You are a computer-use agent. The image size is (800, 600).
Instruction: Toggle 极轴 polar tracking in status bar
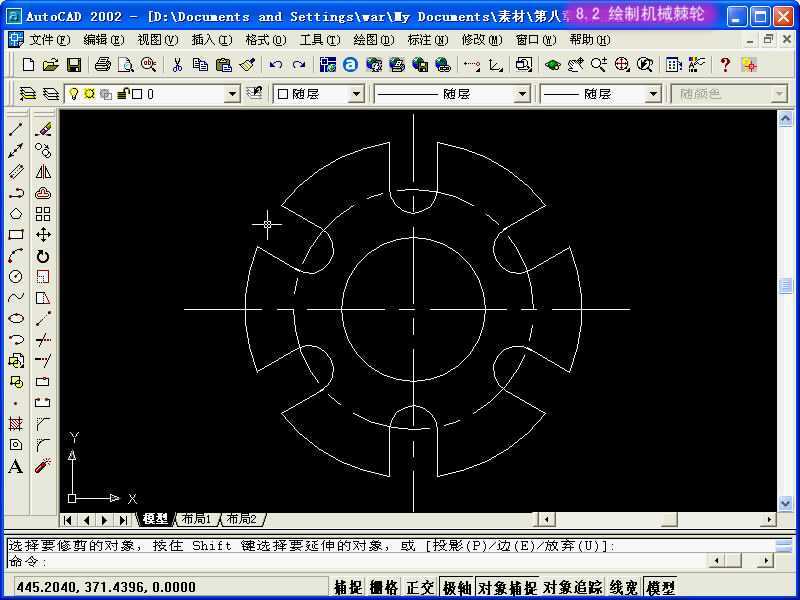point(457,587)
